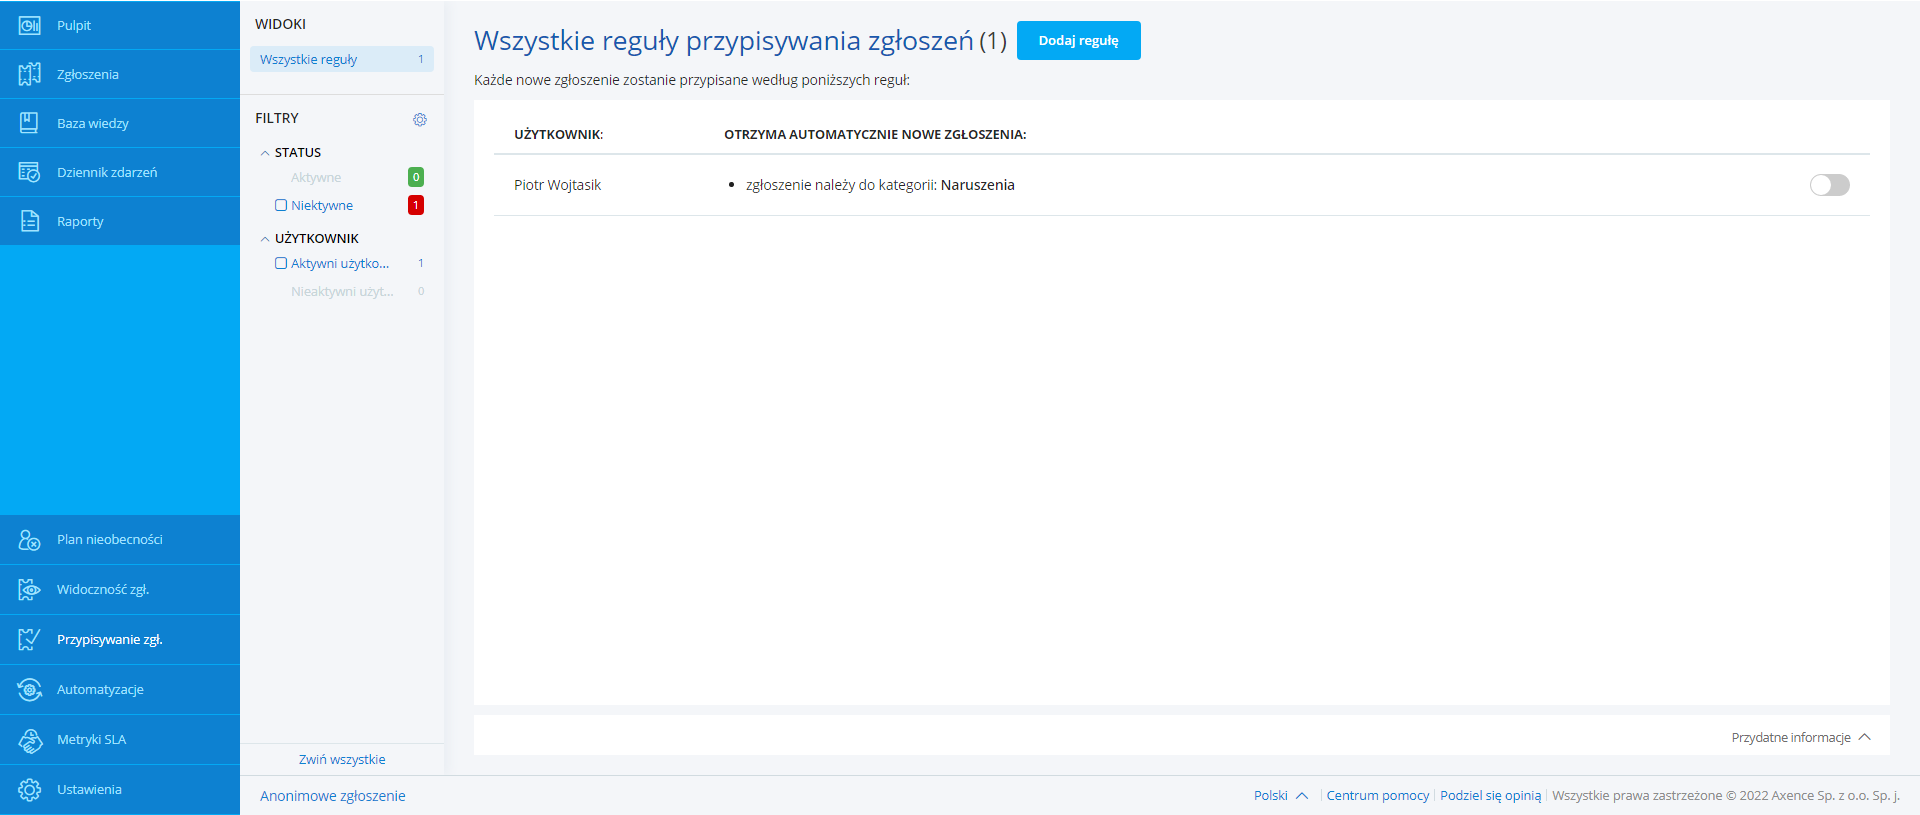Viewport: 1920px width, 815px height.
Task: Collapse the STATUS filter section
Action: coord(265,153)
